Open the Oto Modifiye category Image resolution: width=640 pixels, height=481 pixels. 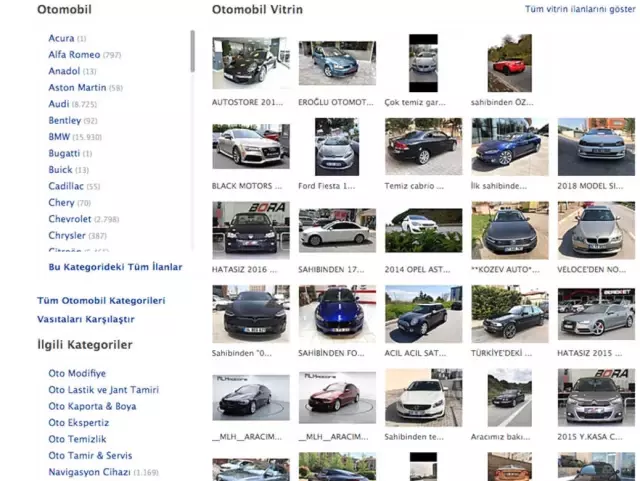coord(77,373)
